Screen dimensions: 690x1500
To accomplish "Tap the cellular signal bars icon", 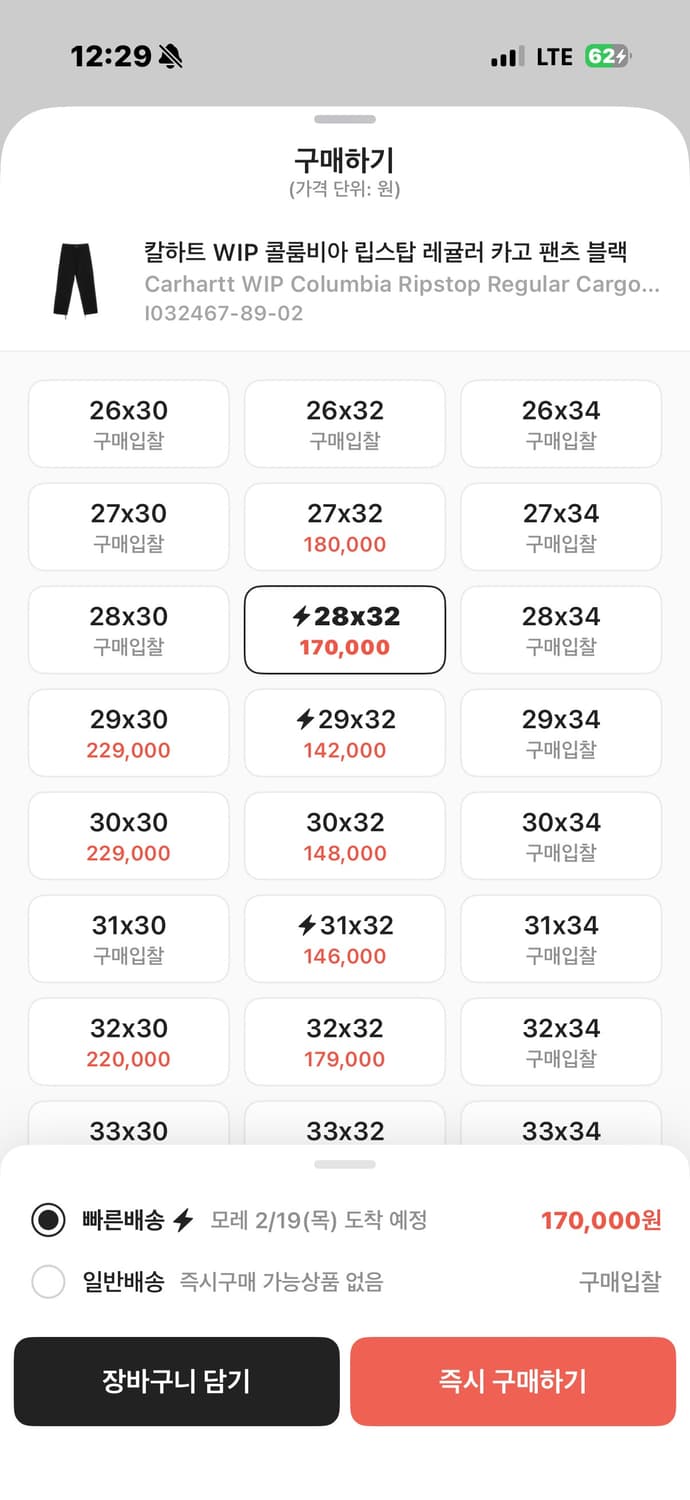I will coord(507,58).
